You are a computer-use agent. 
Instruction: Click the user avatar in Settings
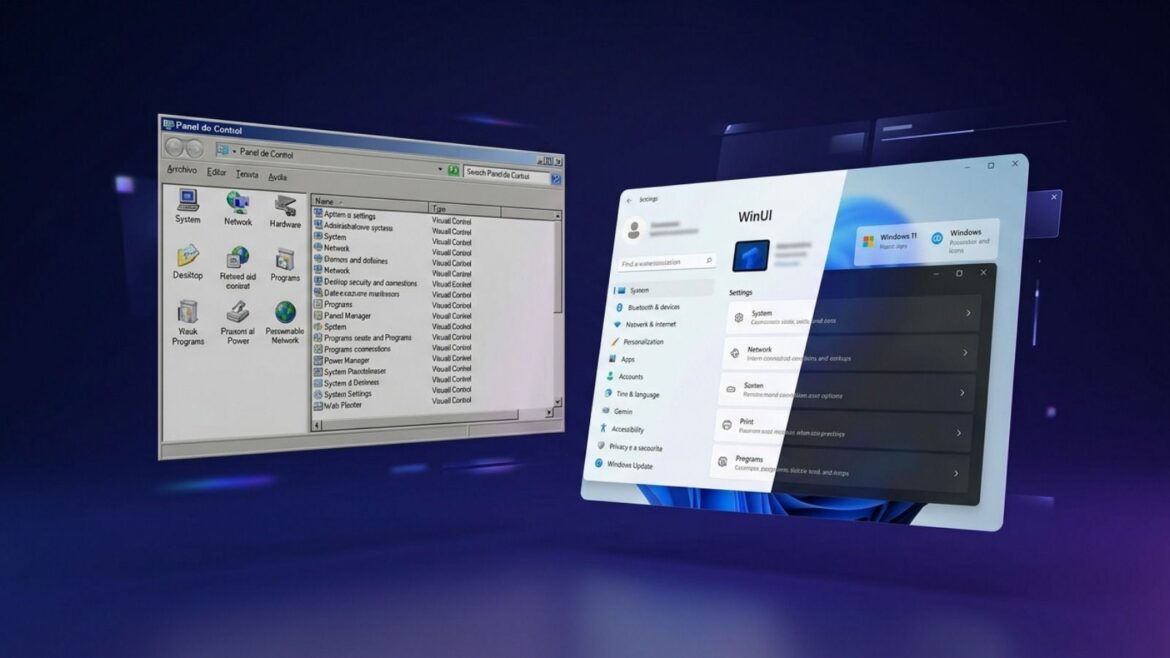[x=634, y=230]
